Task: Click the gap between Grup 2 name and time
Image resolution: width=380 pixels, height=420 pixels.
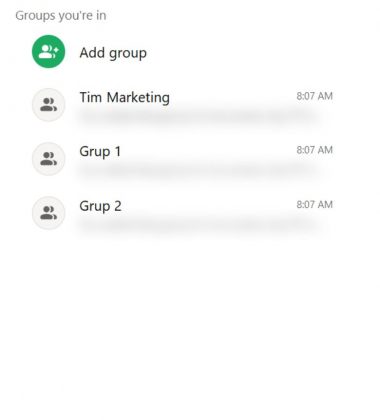Action: (208, 205)
